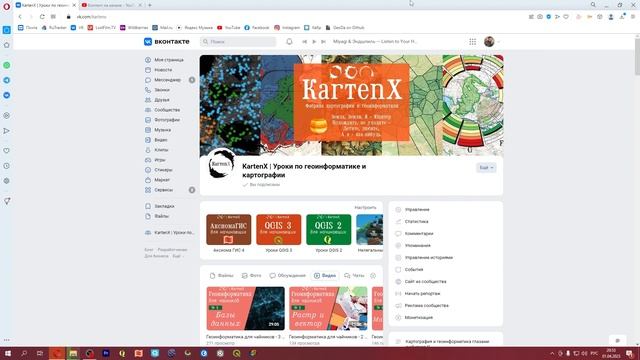Click the Видео icon in left menu
This screenshot has width=640, height=360.
click(148, 140)
